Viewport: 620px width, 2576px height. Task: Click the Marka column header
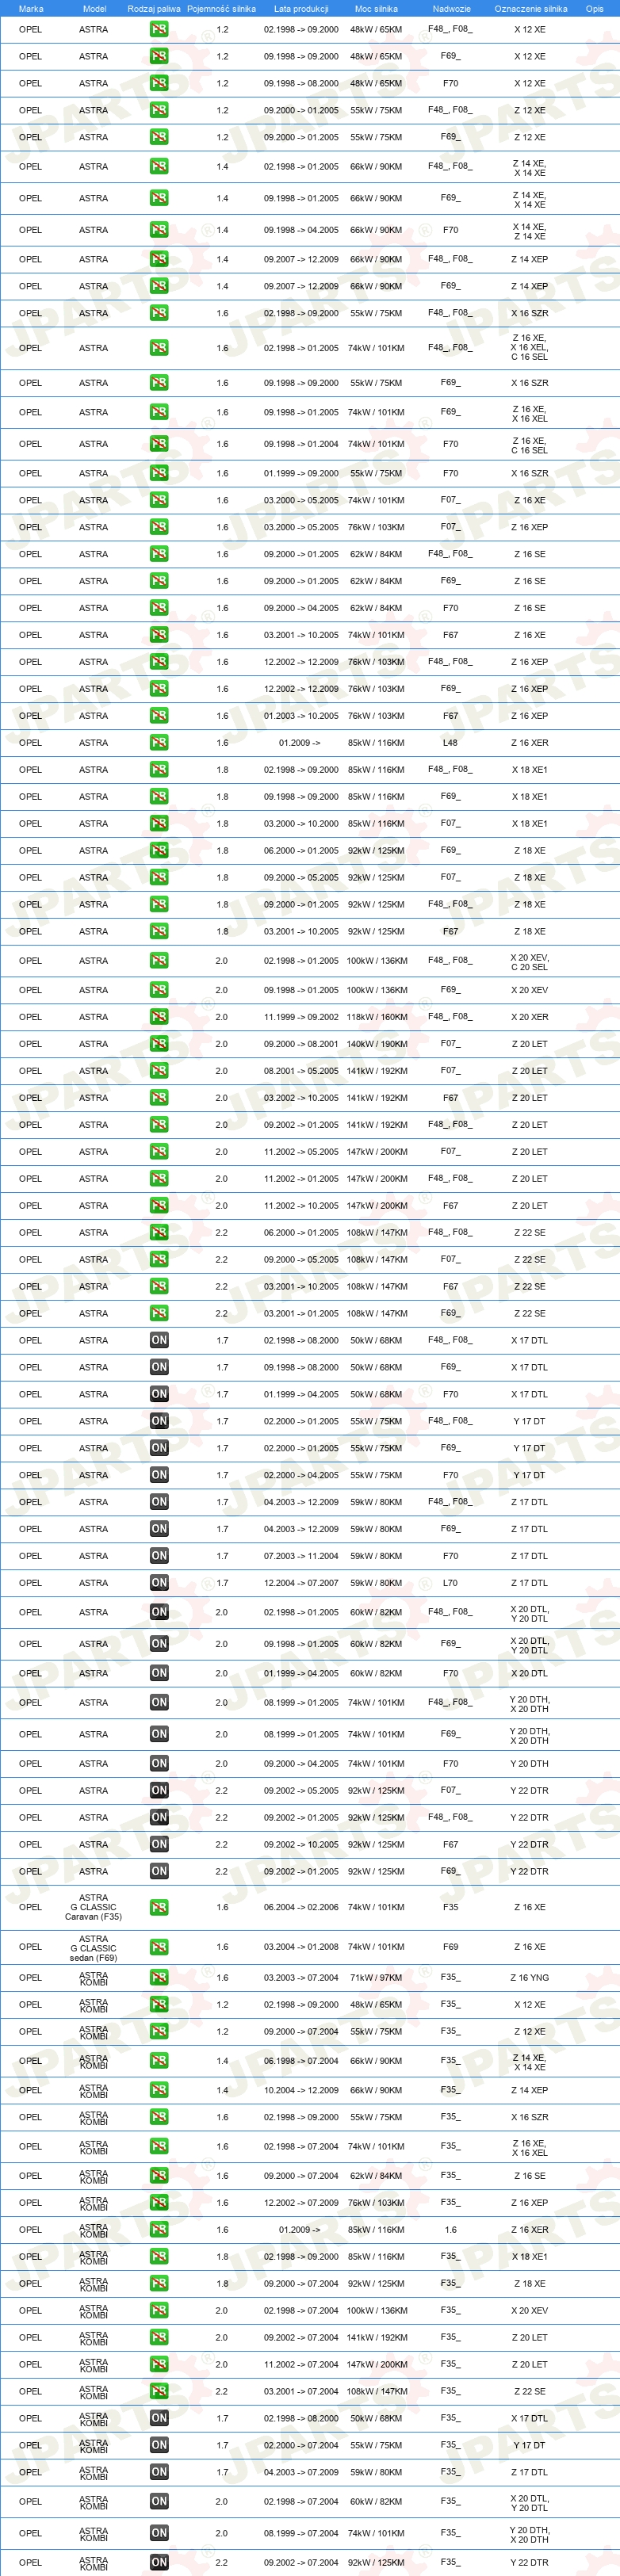31,8
